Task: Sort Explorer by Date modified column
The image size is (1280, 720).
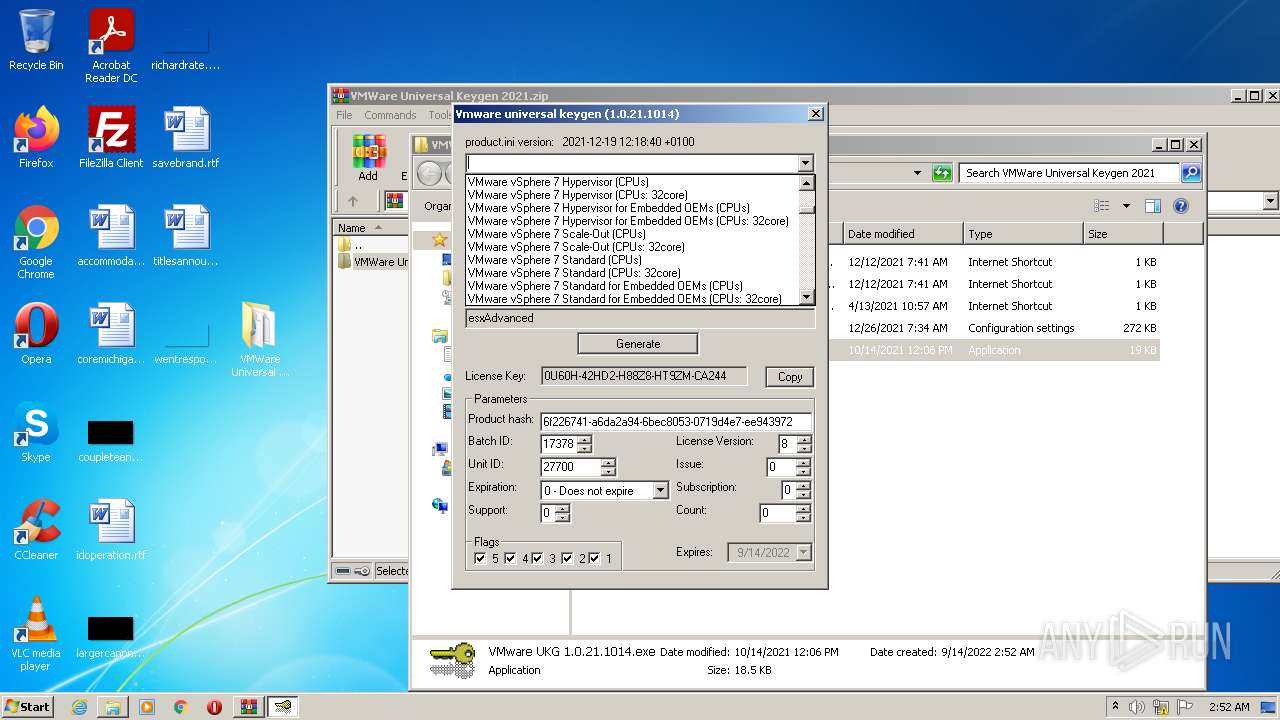Action: (x=902, y=234)
